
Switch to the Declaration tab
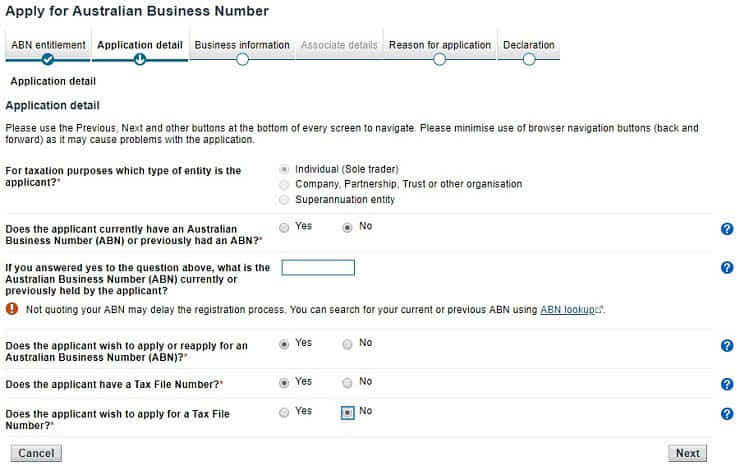(x=528, y=46)
